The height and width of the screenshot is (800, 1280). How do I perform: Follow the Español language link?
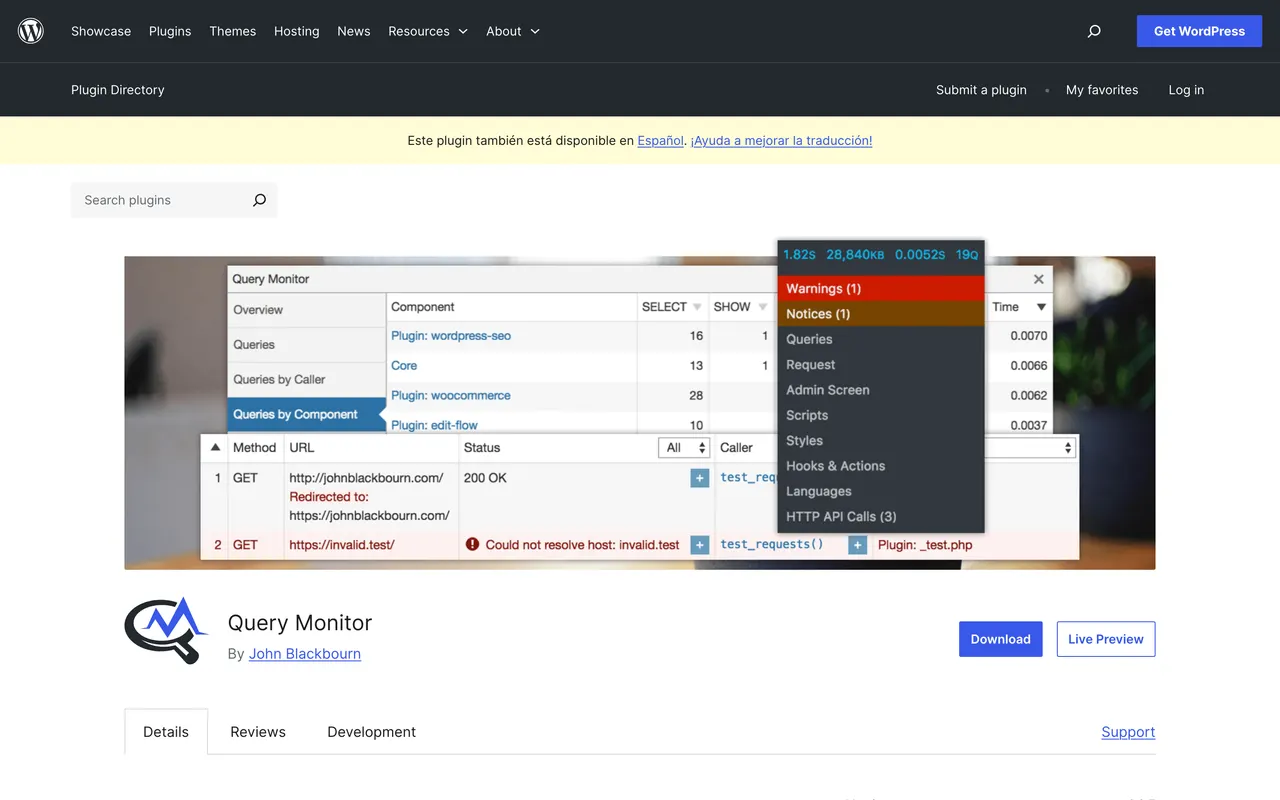[661, 141]
